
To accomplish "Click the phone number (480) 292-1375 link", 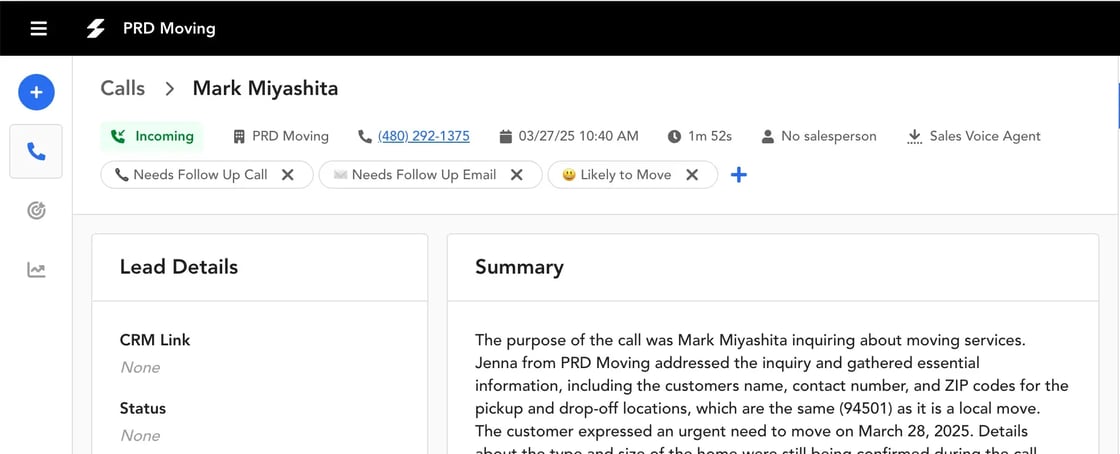I will click(x=424, y=136).
